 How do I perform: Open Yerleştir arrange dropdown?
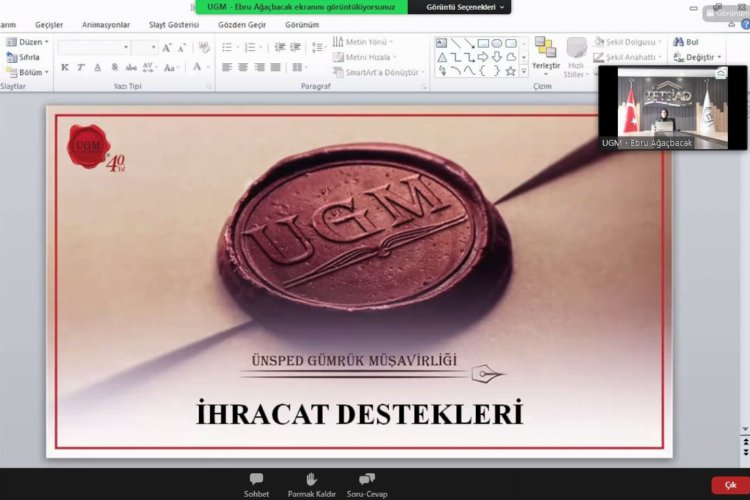point(546,56)
